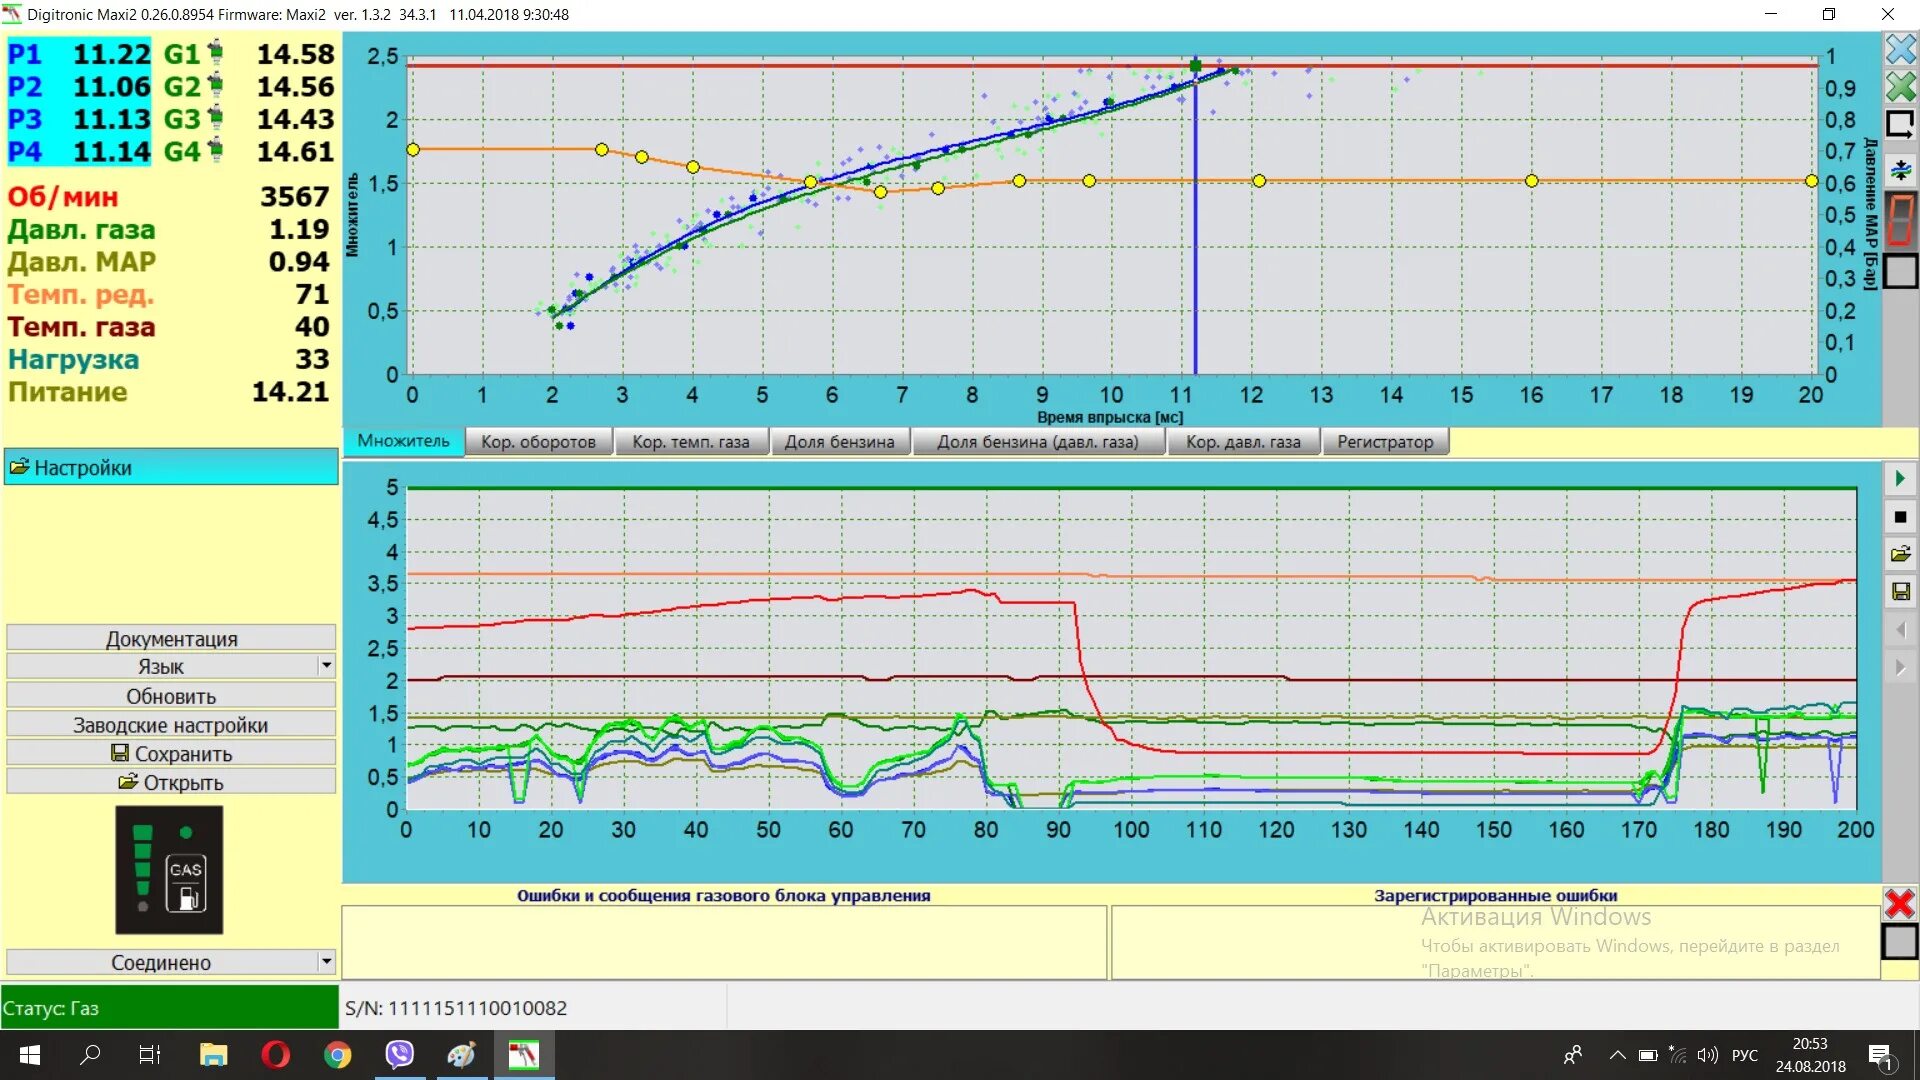
Task: Start recording with the green play button
Action: click(x=1900, y=479)
